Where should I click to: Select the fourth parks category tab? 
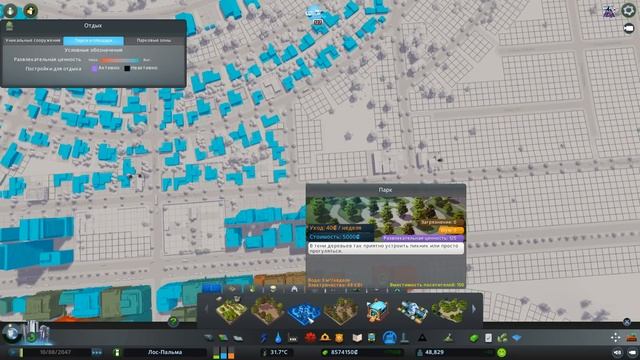click(273, 289)
